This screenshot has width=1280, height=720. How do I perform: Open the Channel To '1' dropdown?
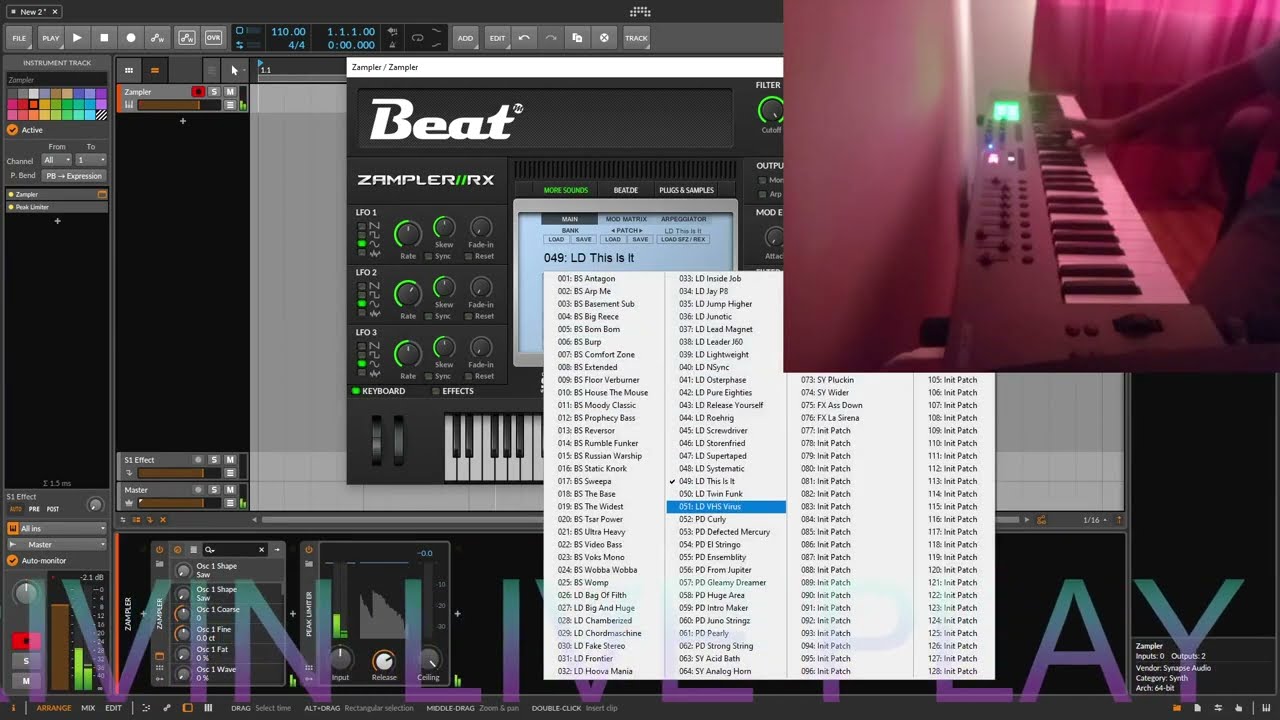(x=91, y=160)
